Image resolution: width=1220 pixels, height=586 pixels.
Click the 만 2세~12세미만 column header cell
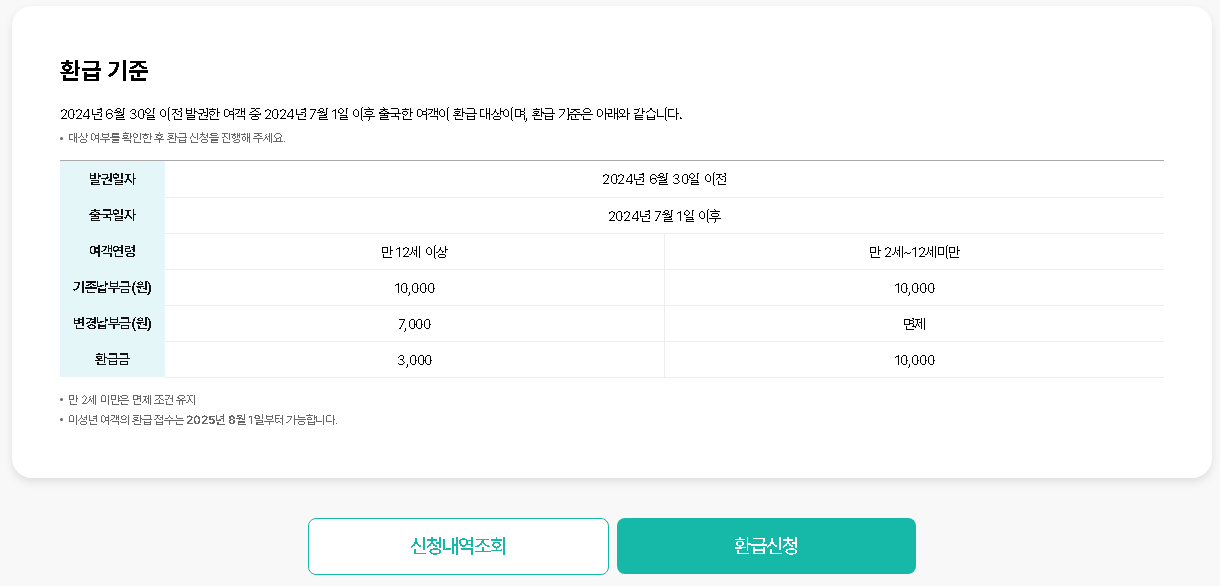click(913, 251)
